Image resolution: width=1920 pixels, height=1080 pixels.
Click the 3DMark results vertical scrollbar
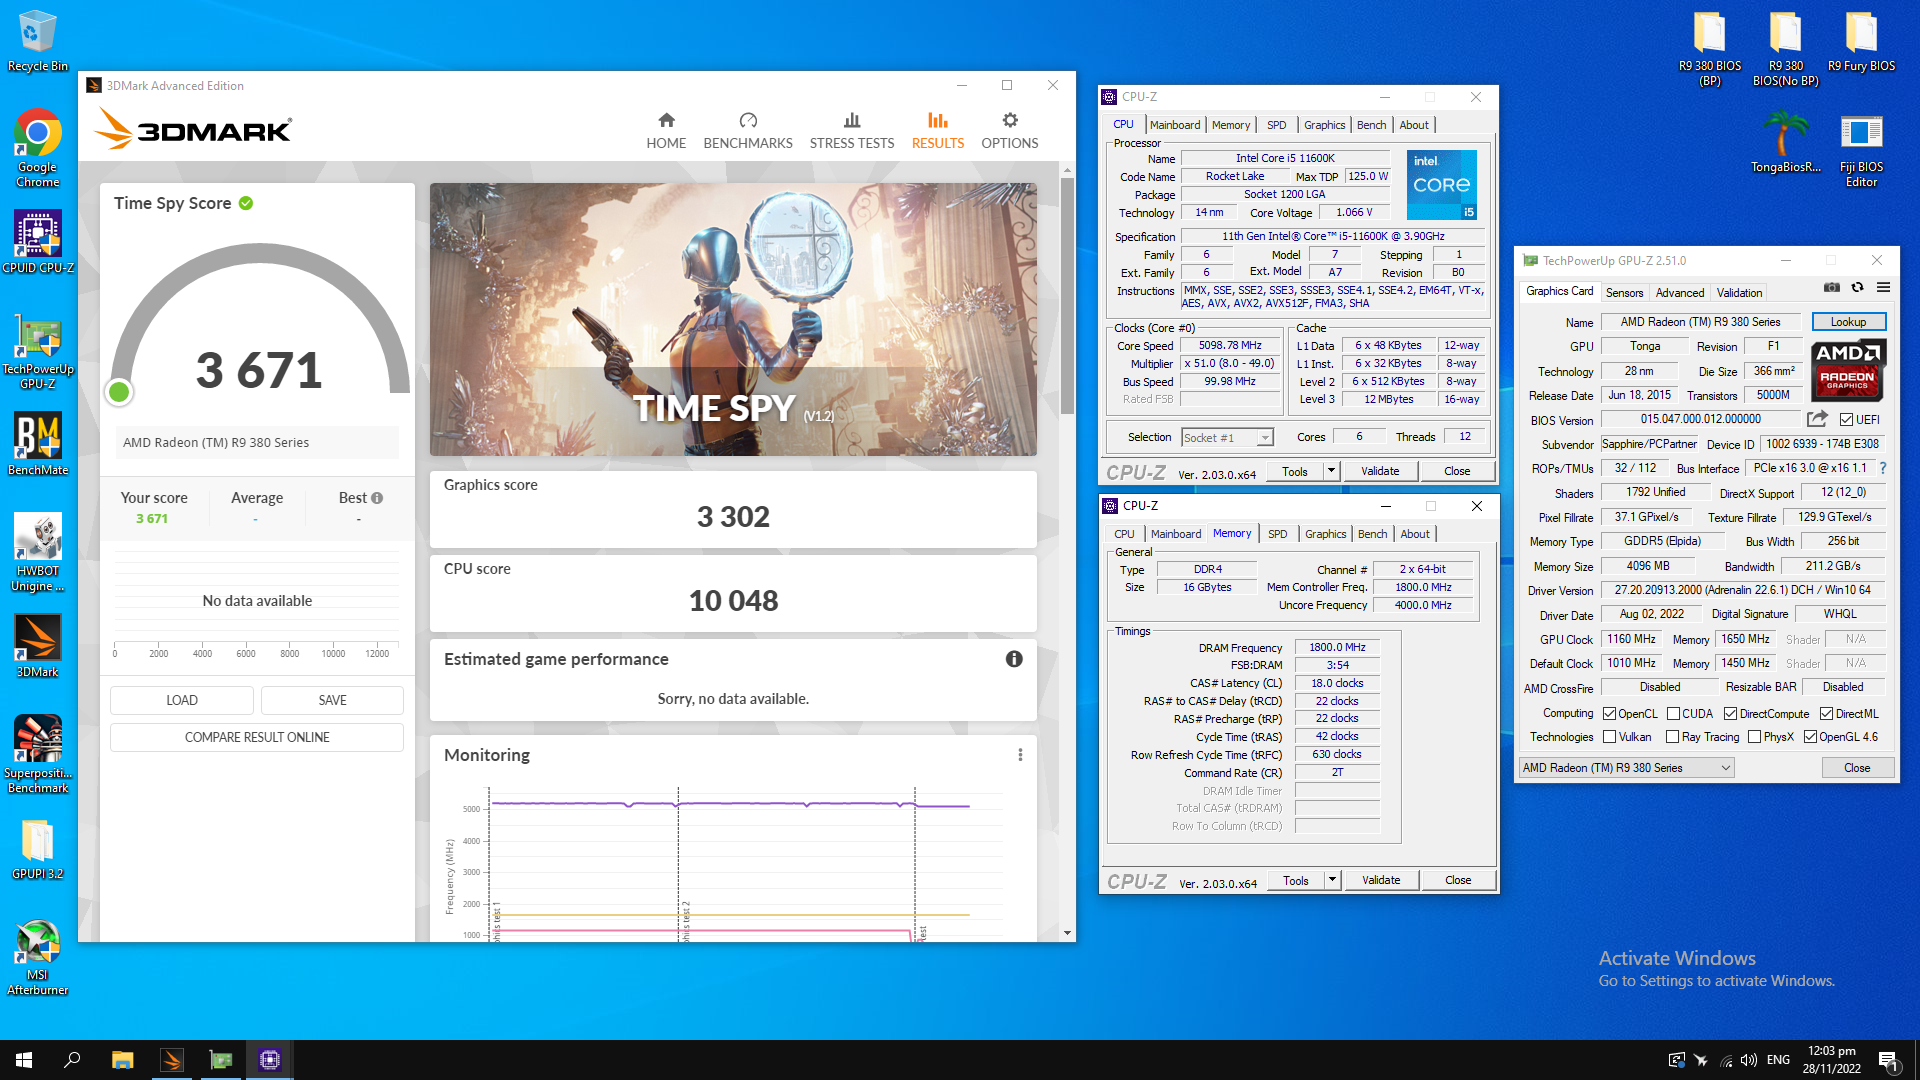(x=1068, y=295)
